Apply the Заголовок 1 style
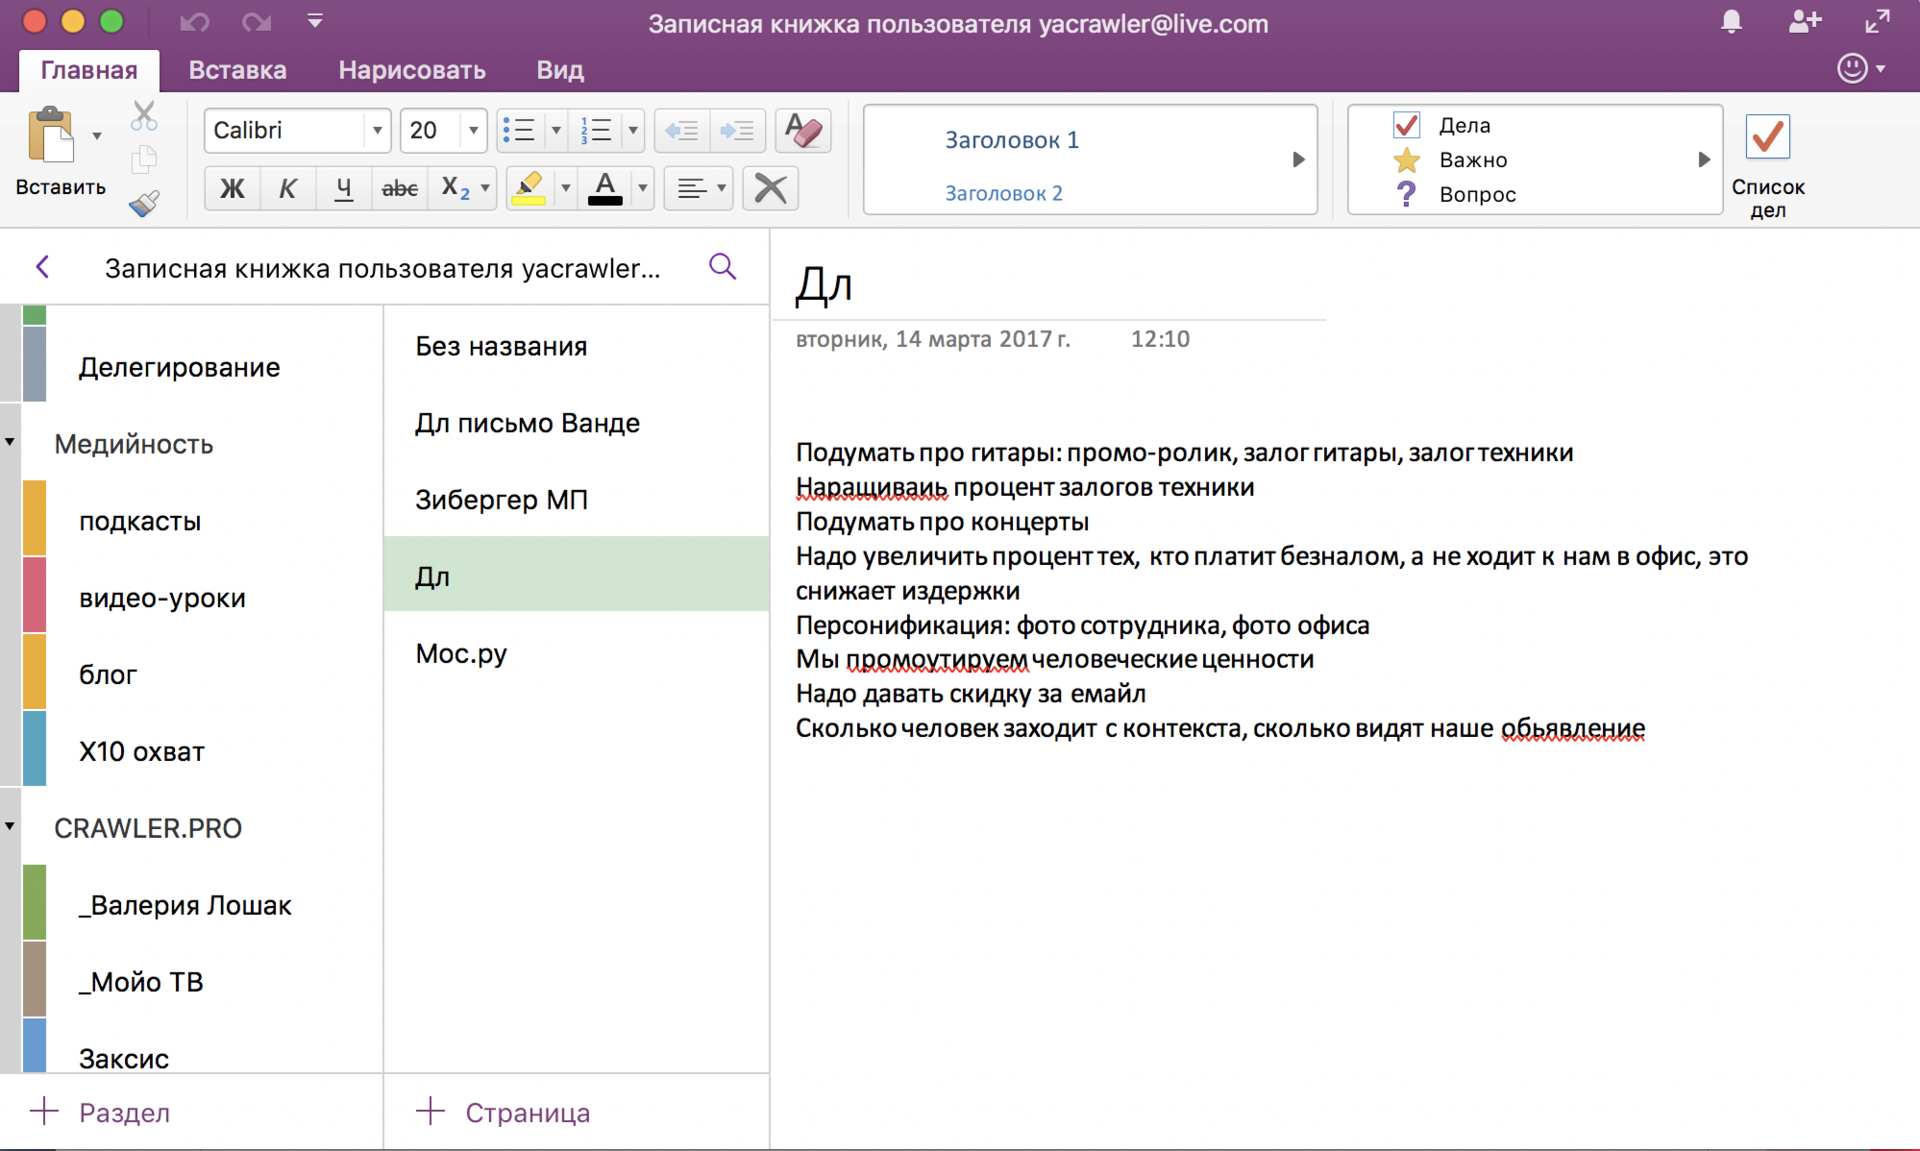The image size is (1920, 1151). (1012, 140)
